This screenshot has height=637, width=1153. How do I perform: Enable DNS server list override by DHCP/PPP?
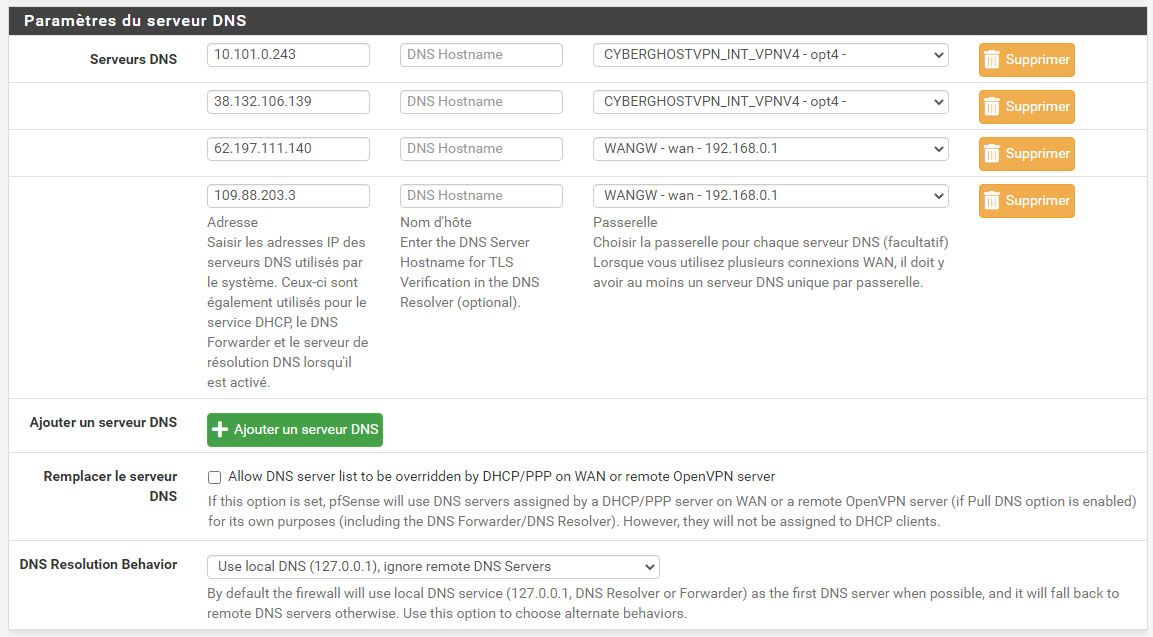point(214,477)
